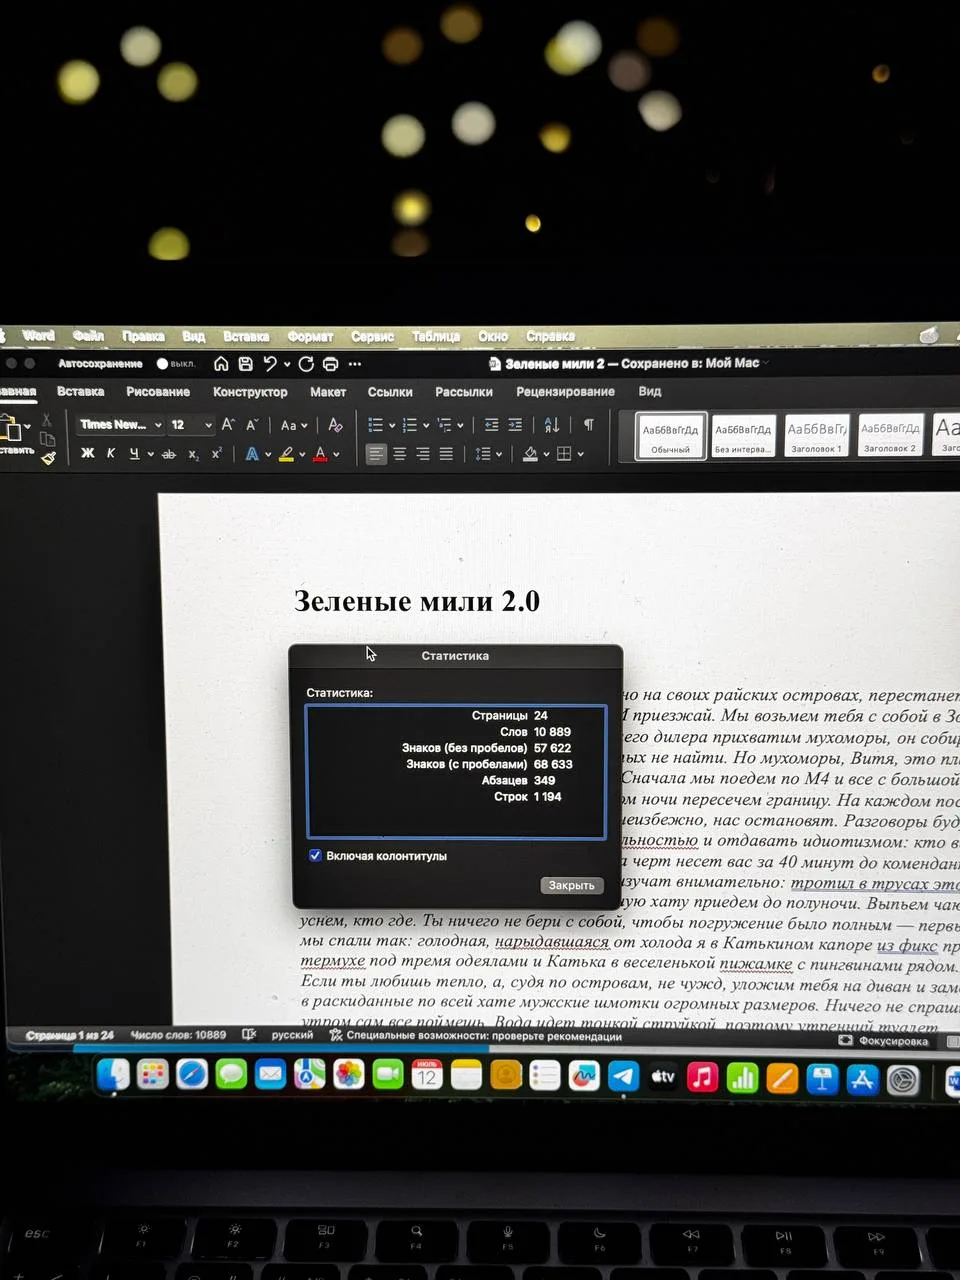Open the Формат menu in menu bar

coord(310,337)
